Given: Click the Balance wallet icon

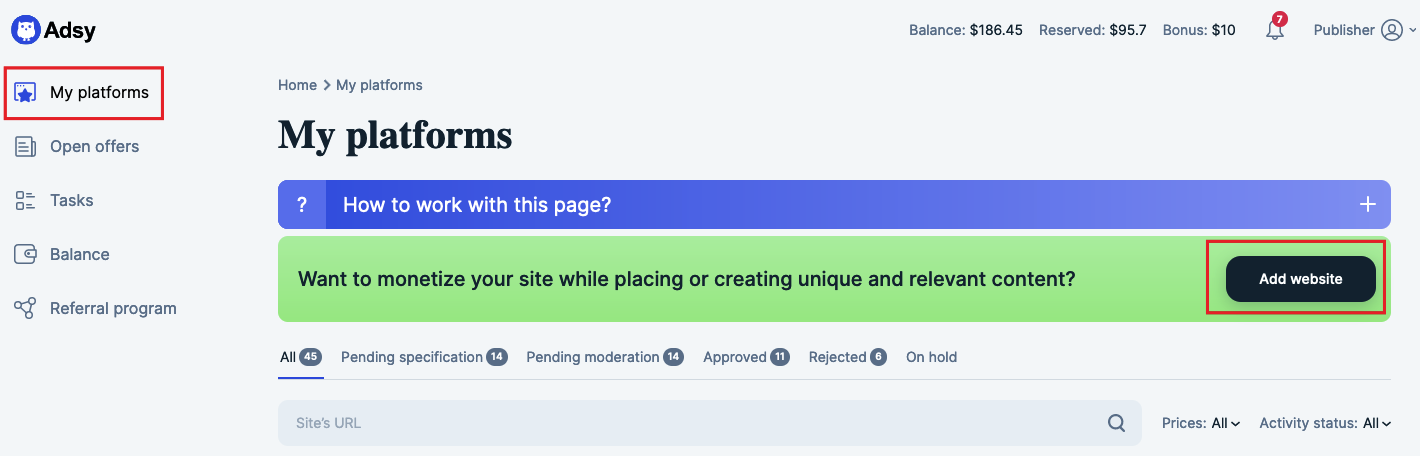Looking at the screenshot, I should pos(26,255).
